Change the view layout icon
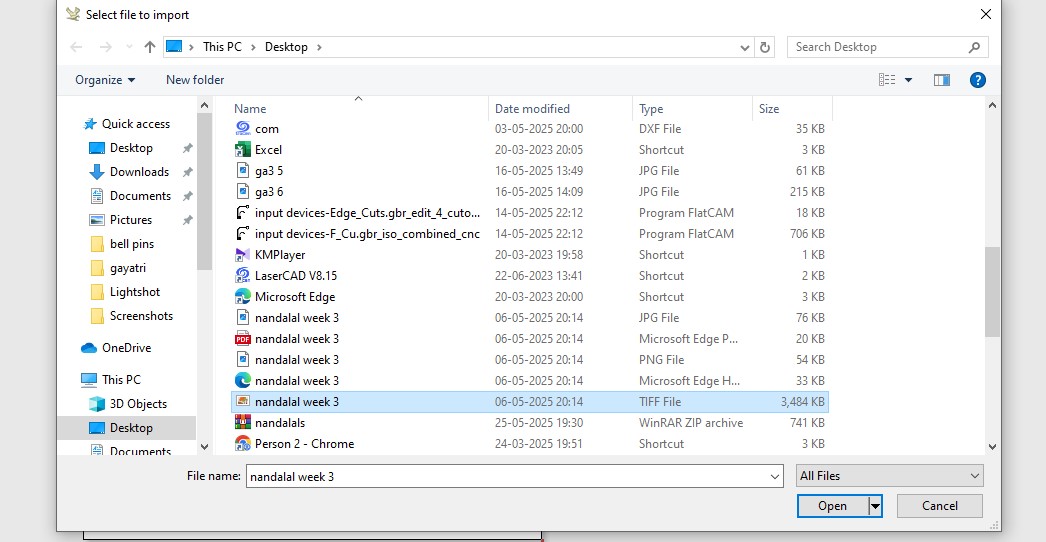Viewport: 1046px width, 542px height. (887, 80)
